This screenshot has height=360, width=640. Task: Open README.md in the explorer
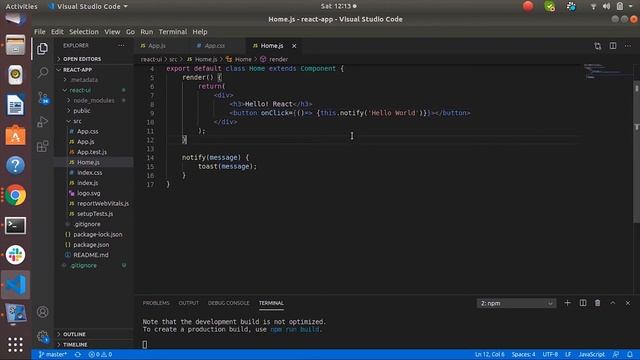[94, 255]
